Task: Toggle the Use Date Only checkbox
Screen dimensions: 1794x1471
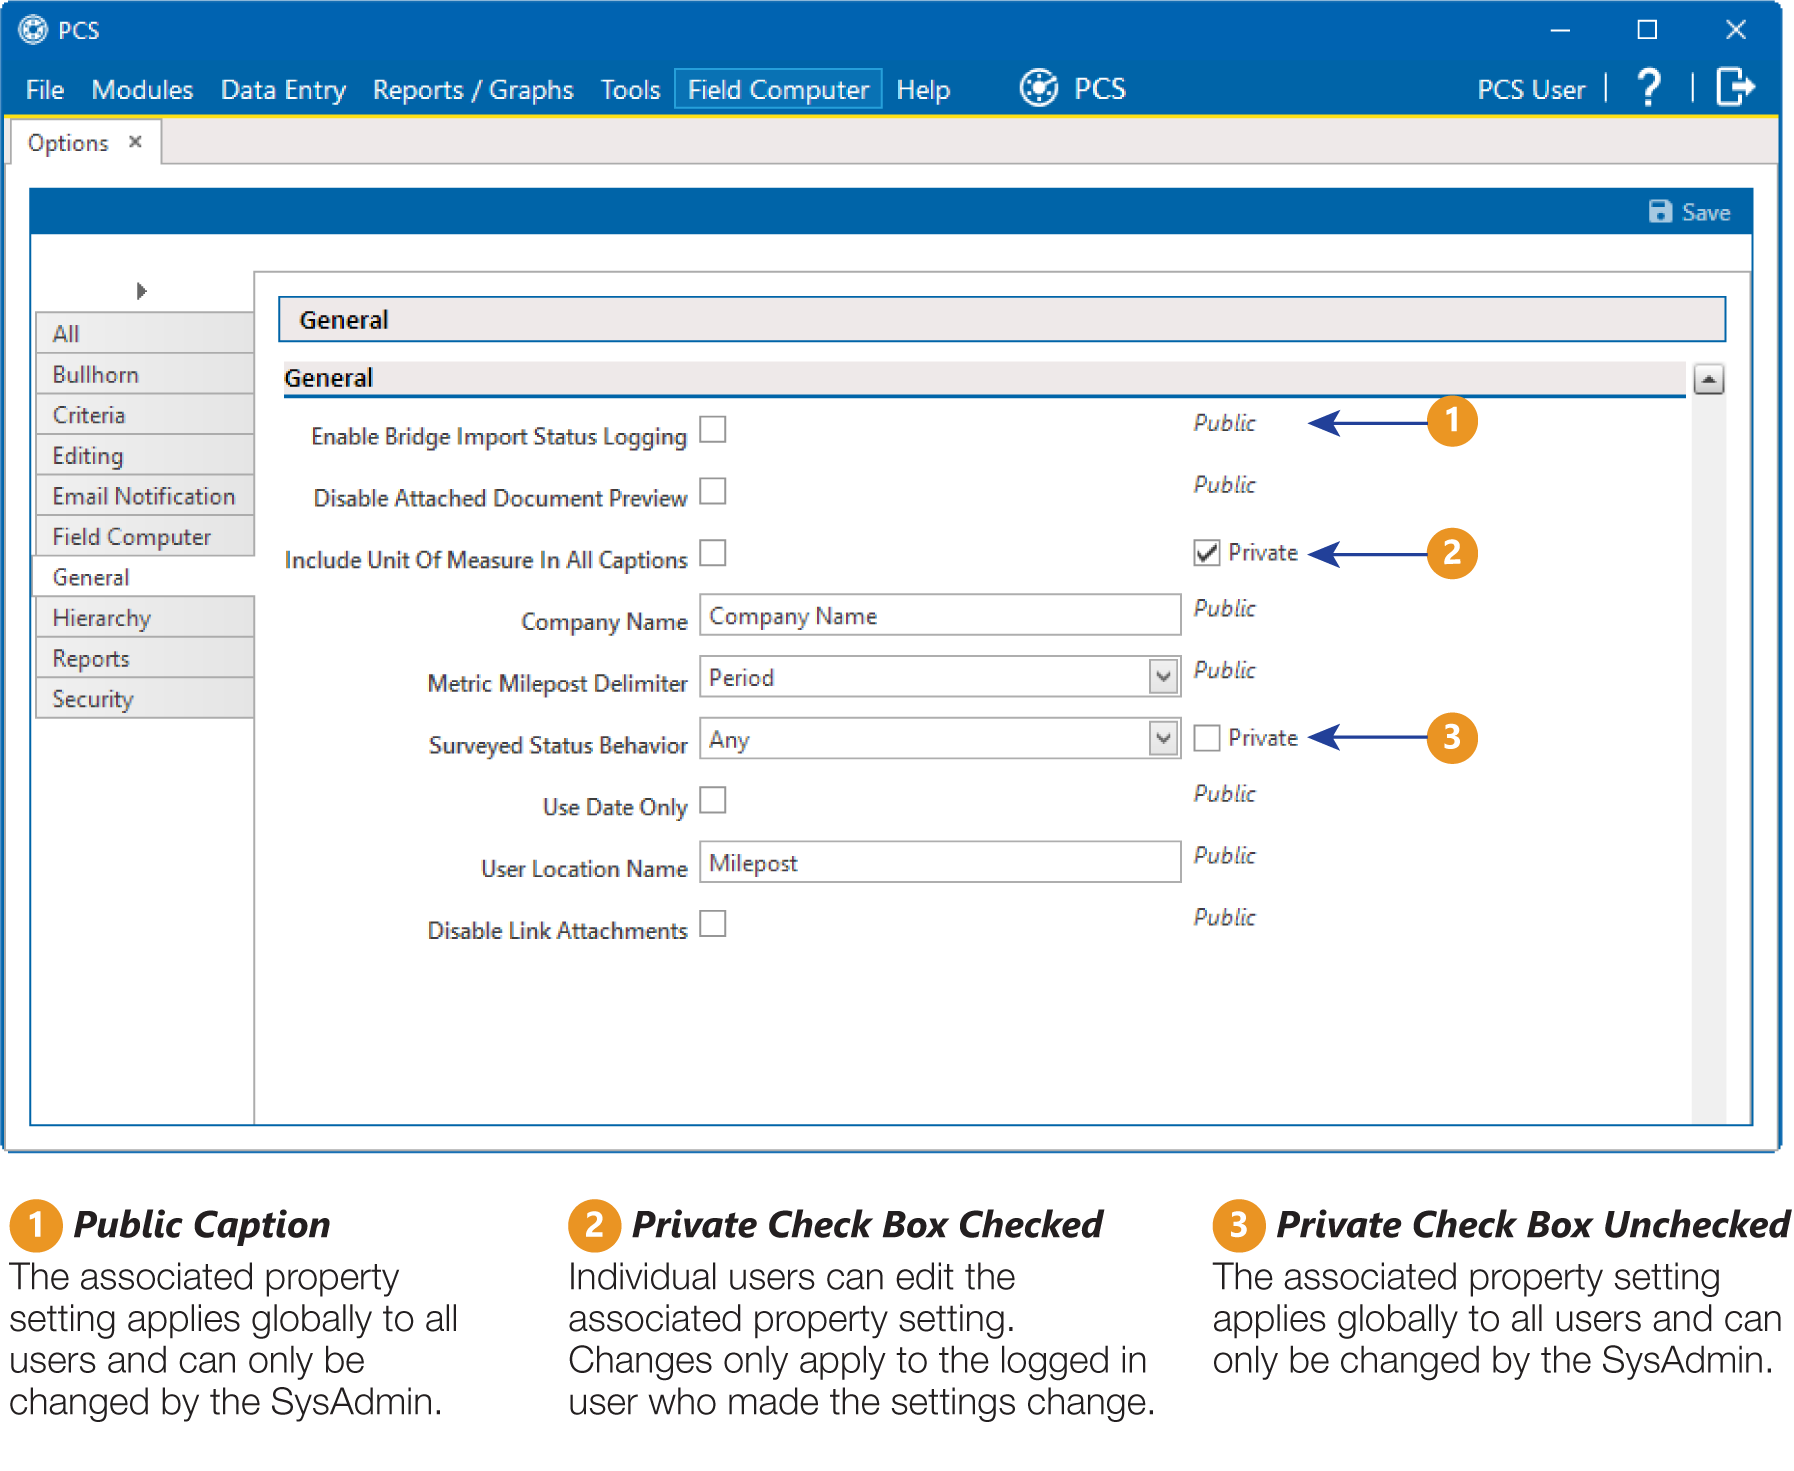Action: [x=712, y=800]
